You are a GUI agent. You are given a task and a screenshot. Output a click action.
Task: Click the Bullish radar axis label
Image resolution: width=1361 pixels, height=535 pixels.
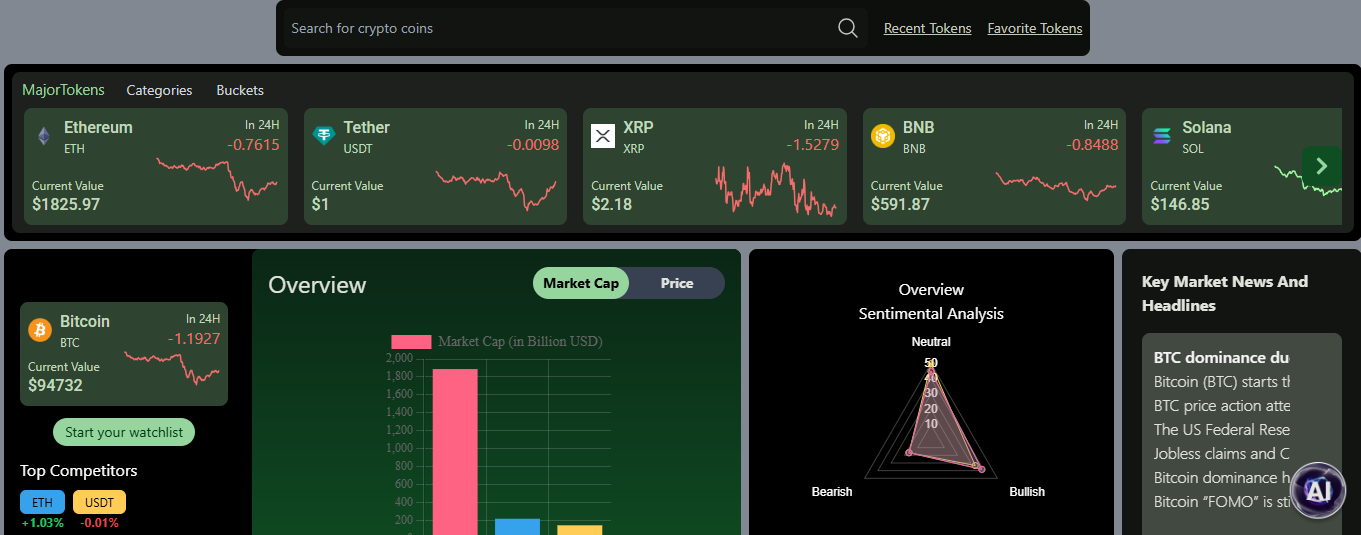(1027, 491)
